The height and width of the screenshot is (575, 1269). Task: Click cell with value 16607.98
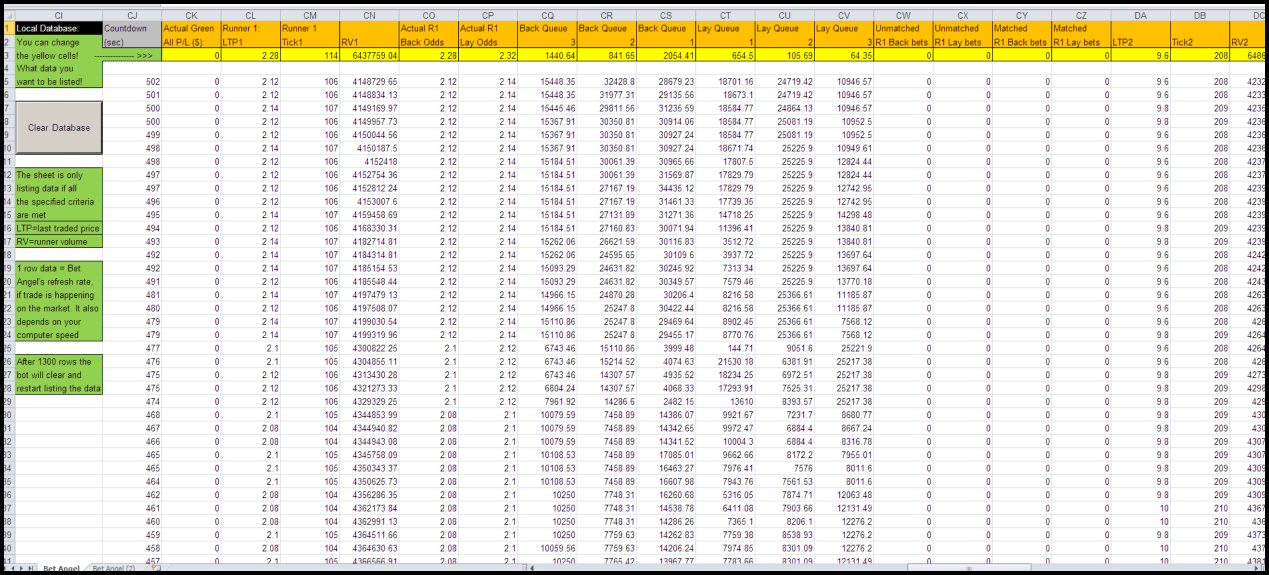click(x=665, y=481)
